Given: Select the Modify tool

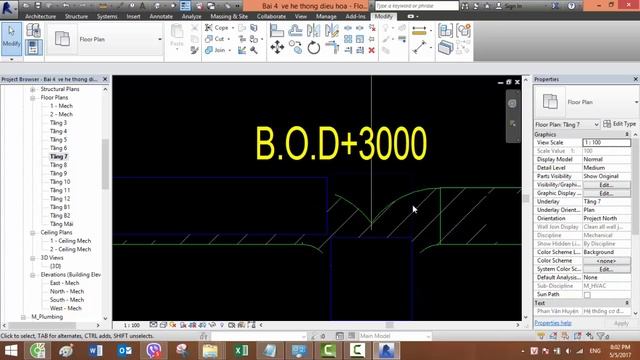Looking at the screenshot, I should (x=11, y=38).
